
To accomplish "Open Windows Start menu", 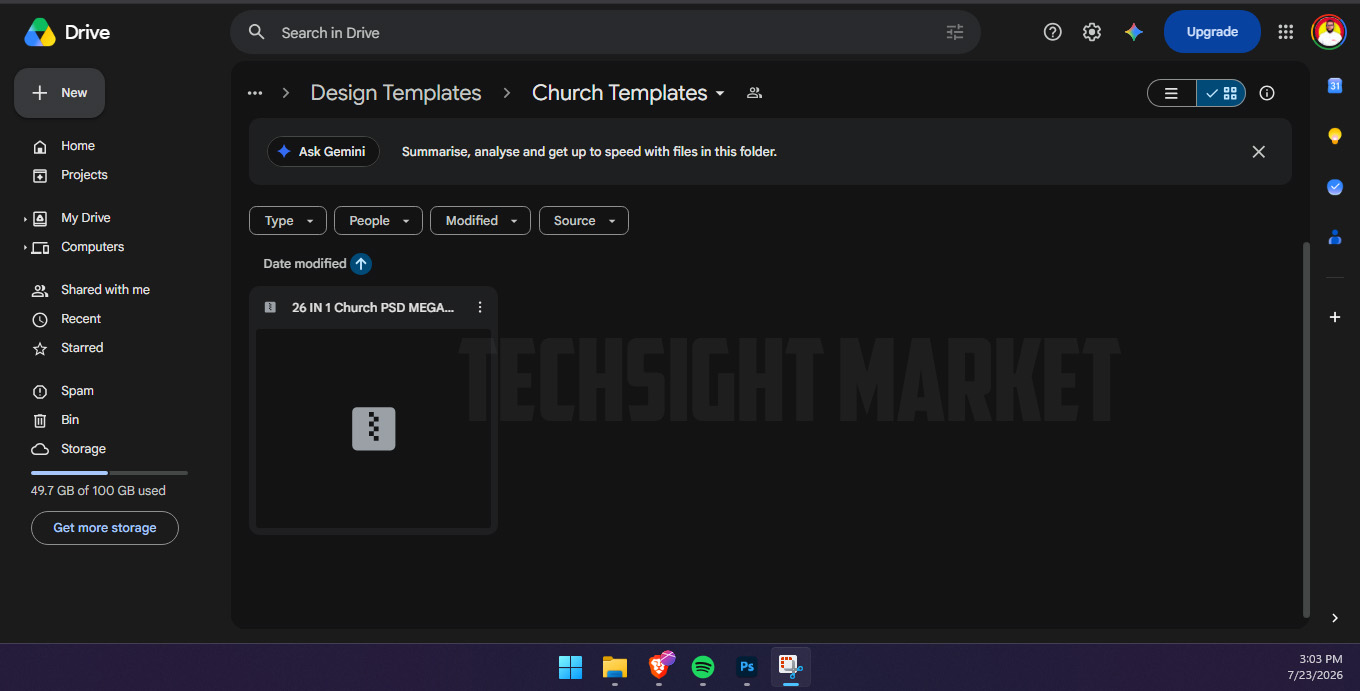I will point(570,667).
